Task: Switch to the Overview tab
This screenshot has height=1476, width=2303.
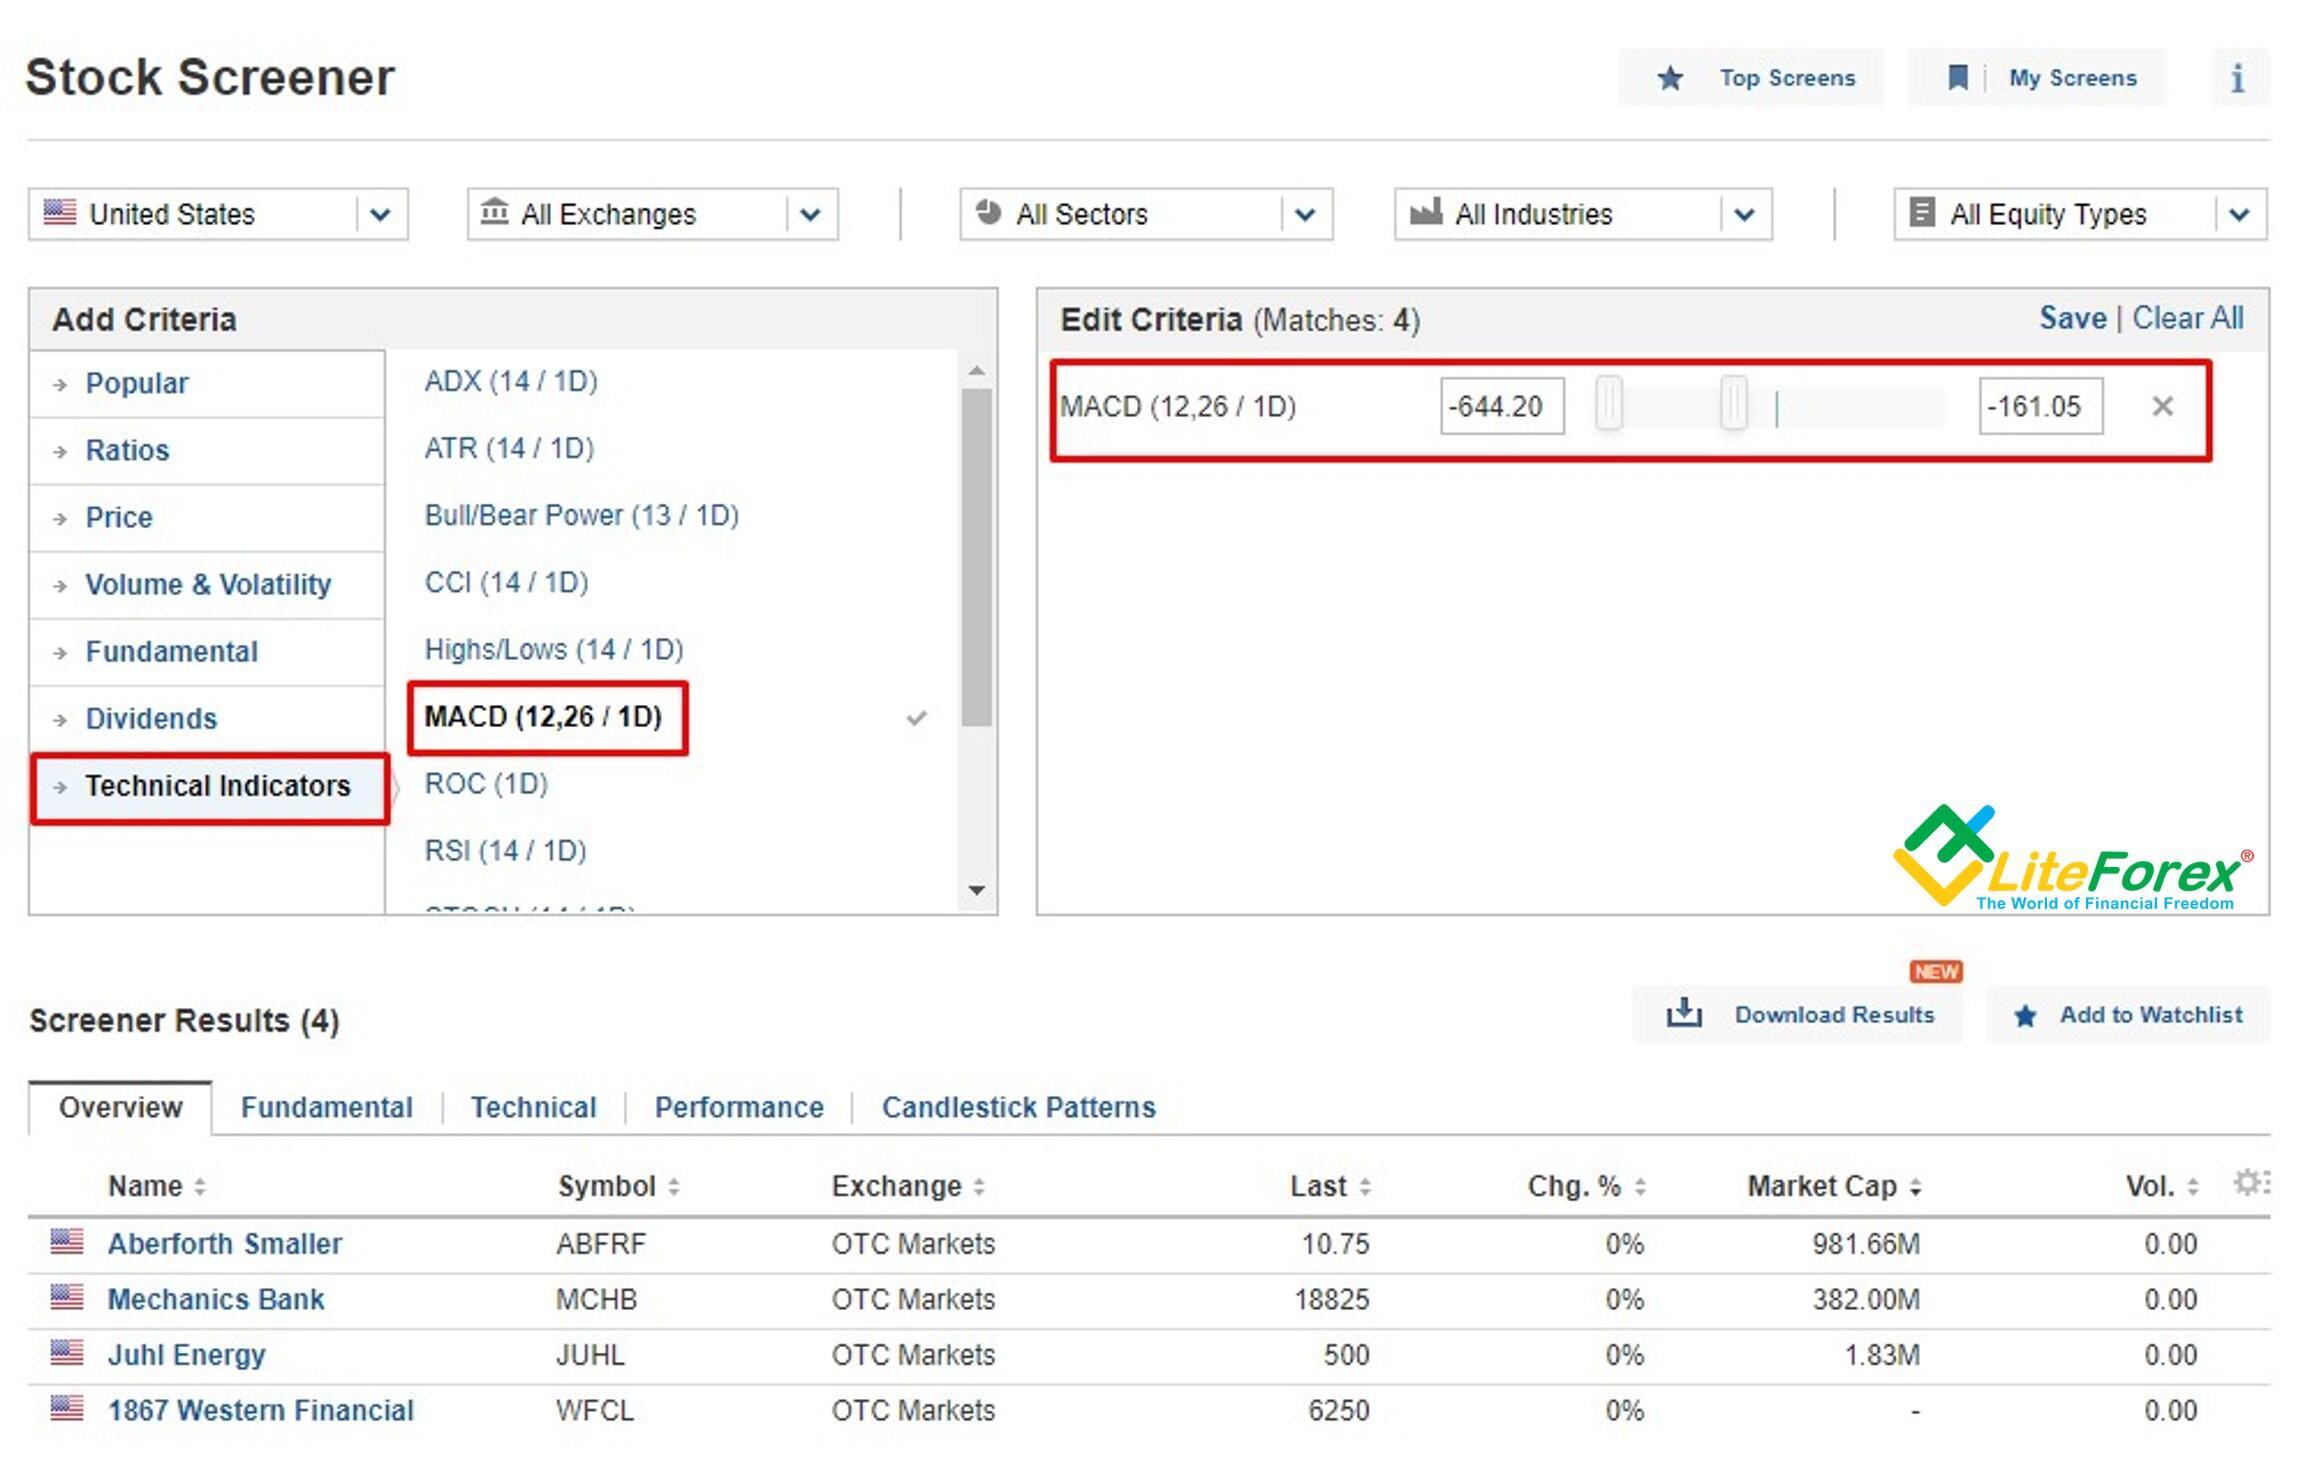Action: tap(120, 1108)
